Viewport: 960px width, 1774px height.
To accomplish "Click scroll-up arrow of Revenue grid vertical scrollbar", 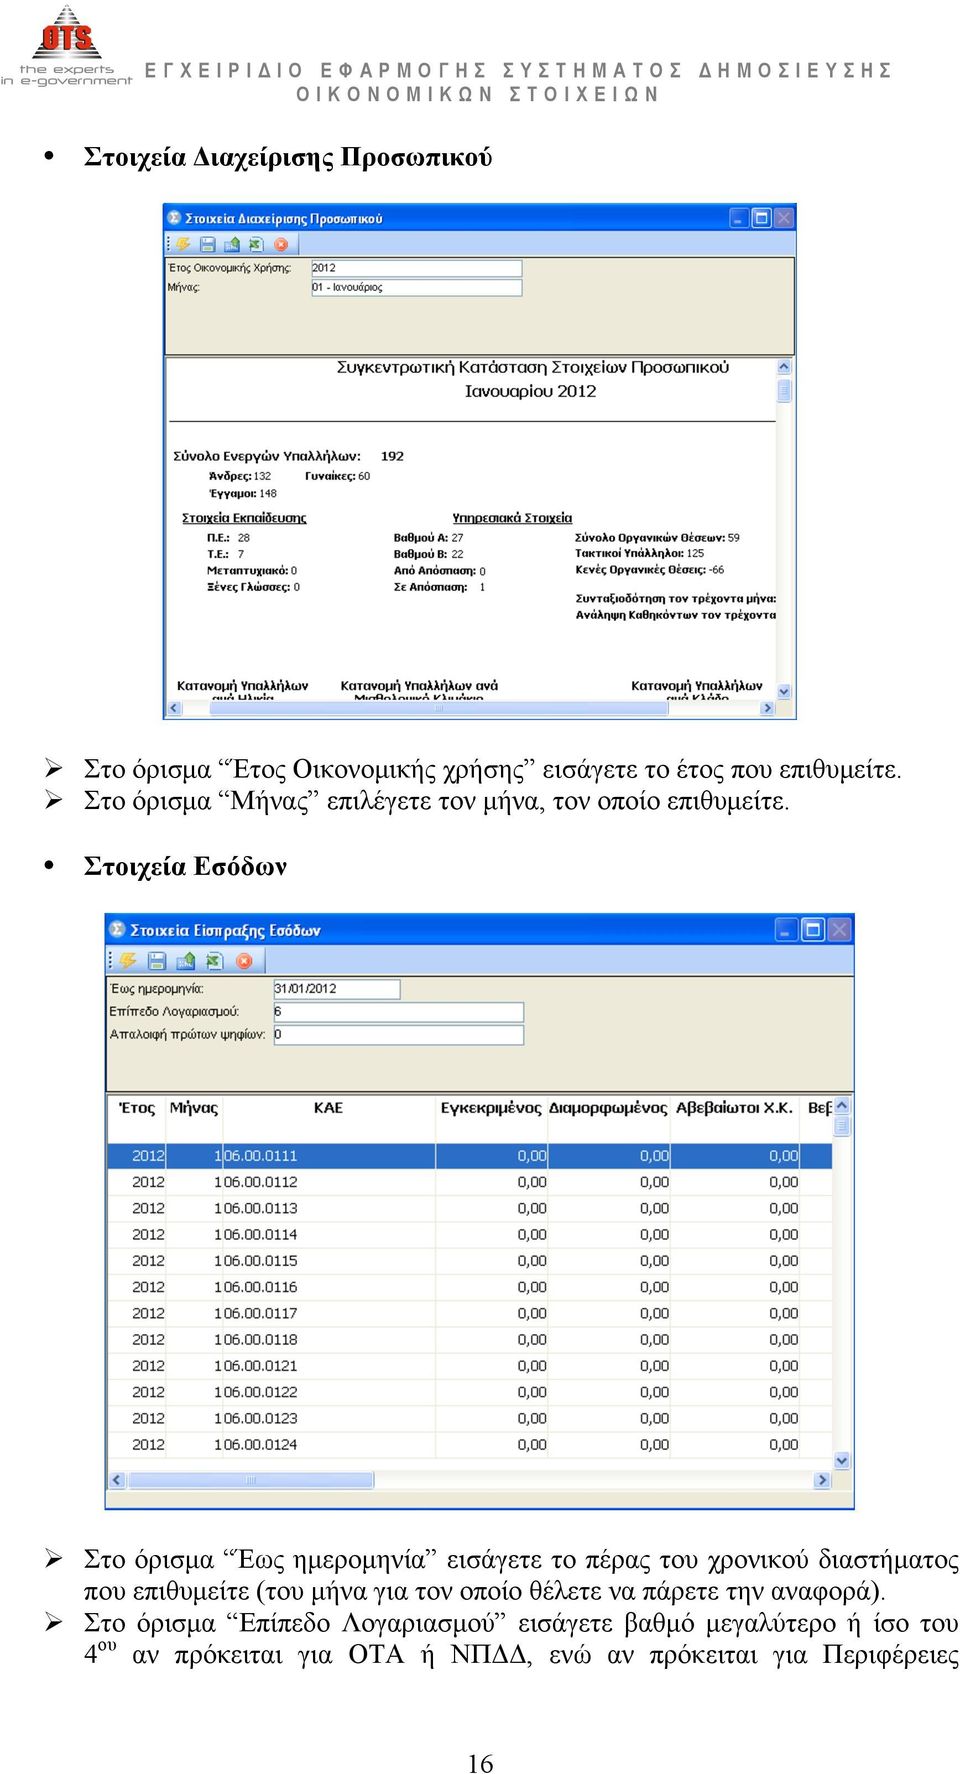I will tap(842, 1106).
